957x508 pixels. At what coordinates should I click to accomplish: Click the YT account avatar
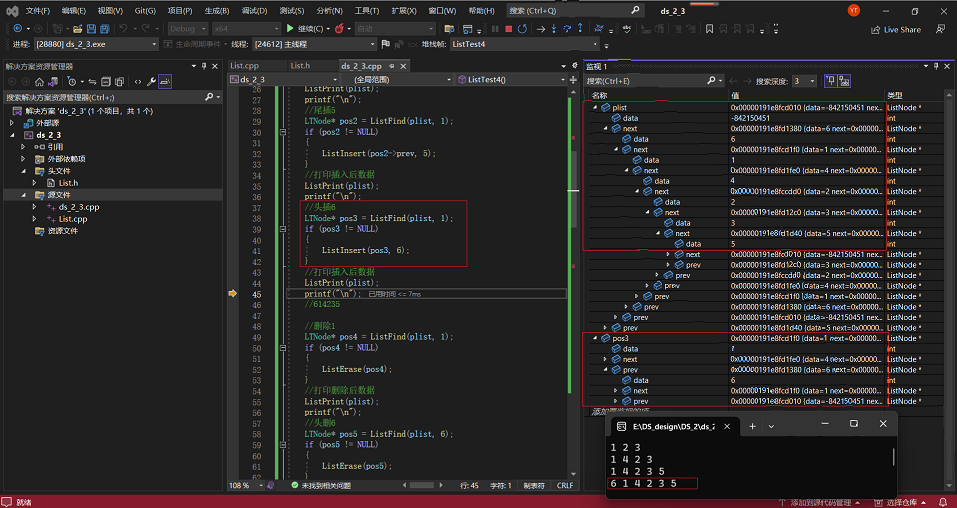click(854, 10)
